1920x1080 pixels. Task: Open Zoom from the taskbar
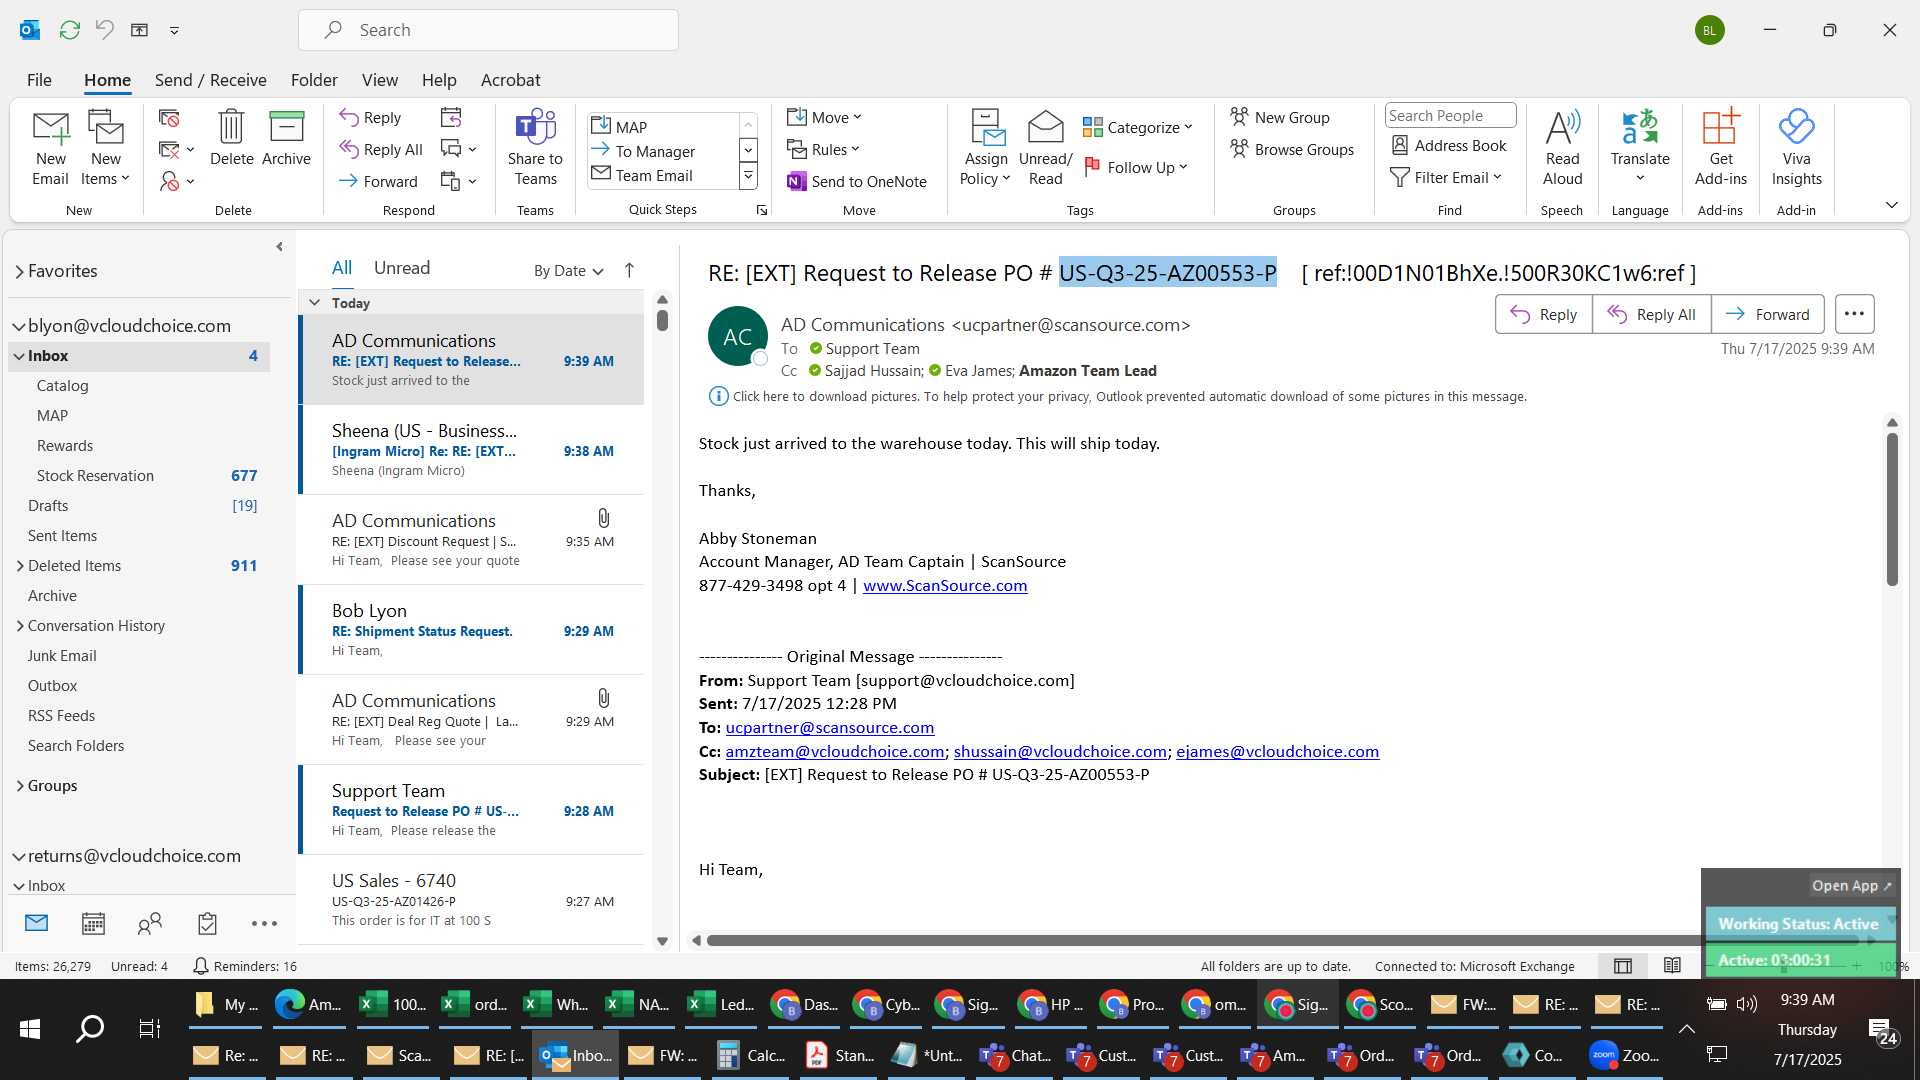[x=1624, y=1055]
